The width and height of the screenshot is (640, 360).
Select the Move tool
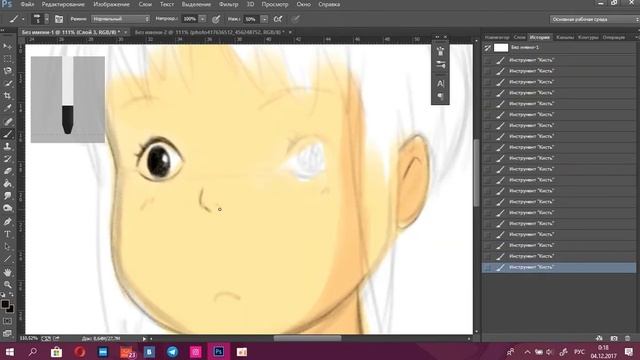point(7,47)
